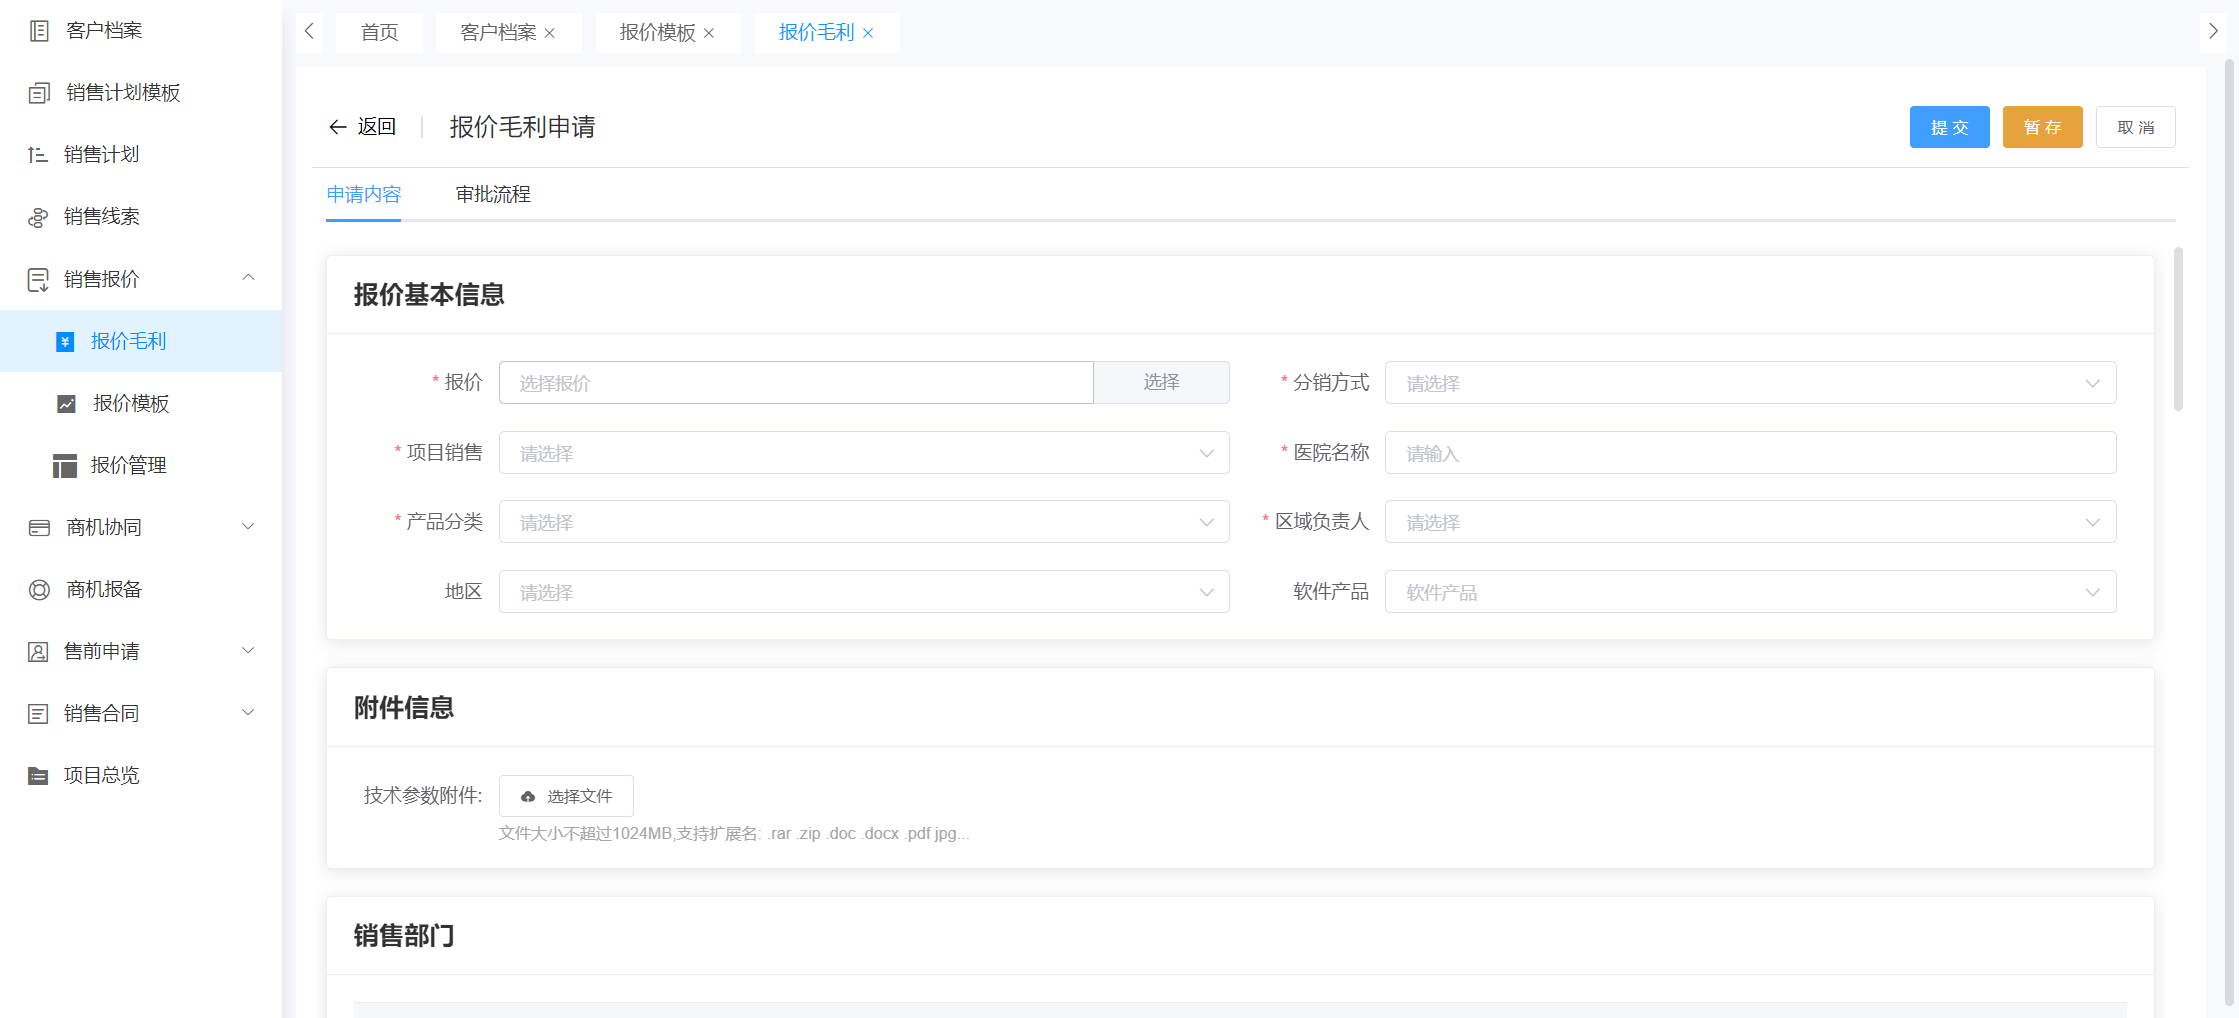Click the 销售计划模板 sidebar icon
Viewport: 2239px width, 1018px height.
pos(39,93)
